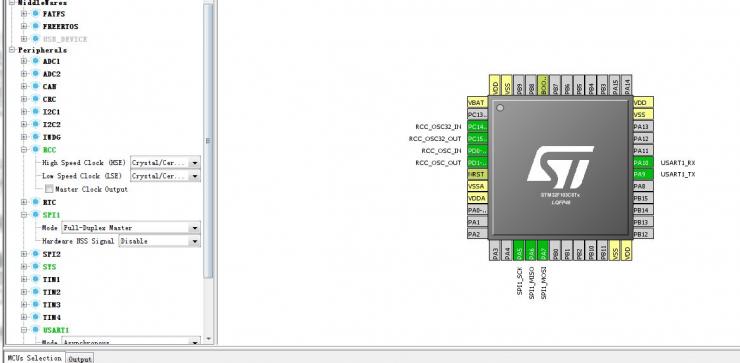Collapse the RCC tree node
Image resolution: width=740 pixels, height=363 pixels.
(24, 150)
